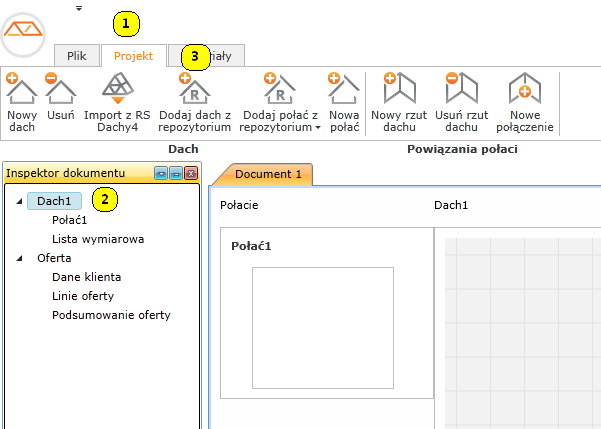Viewport: 601px width, 429px height.
Task: Switch to the Document 1 tab
Action: [x=268, y=174]
